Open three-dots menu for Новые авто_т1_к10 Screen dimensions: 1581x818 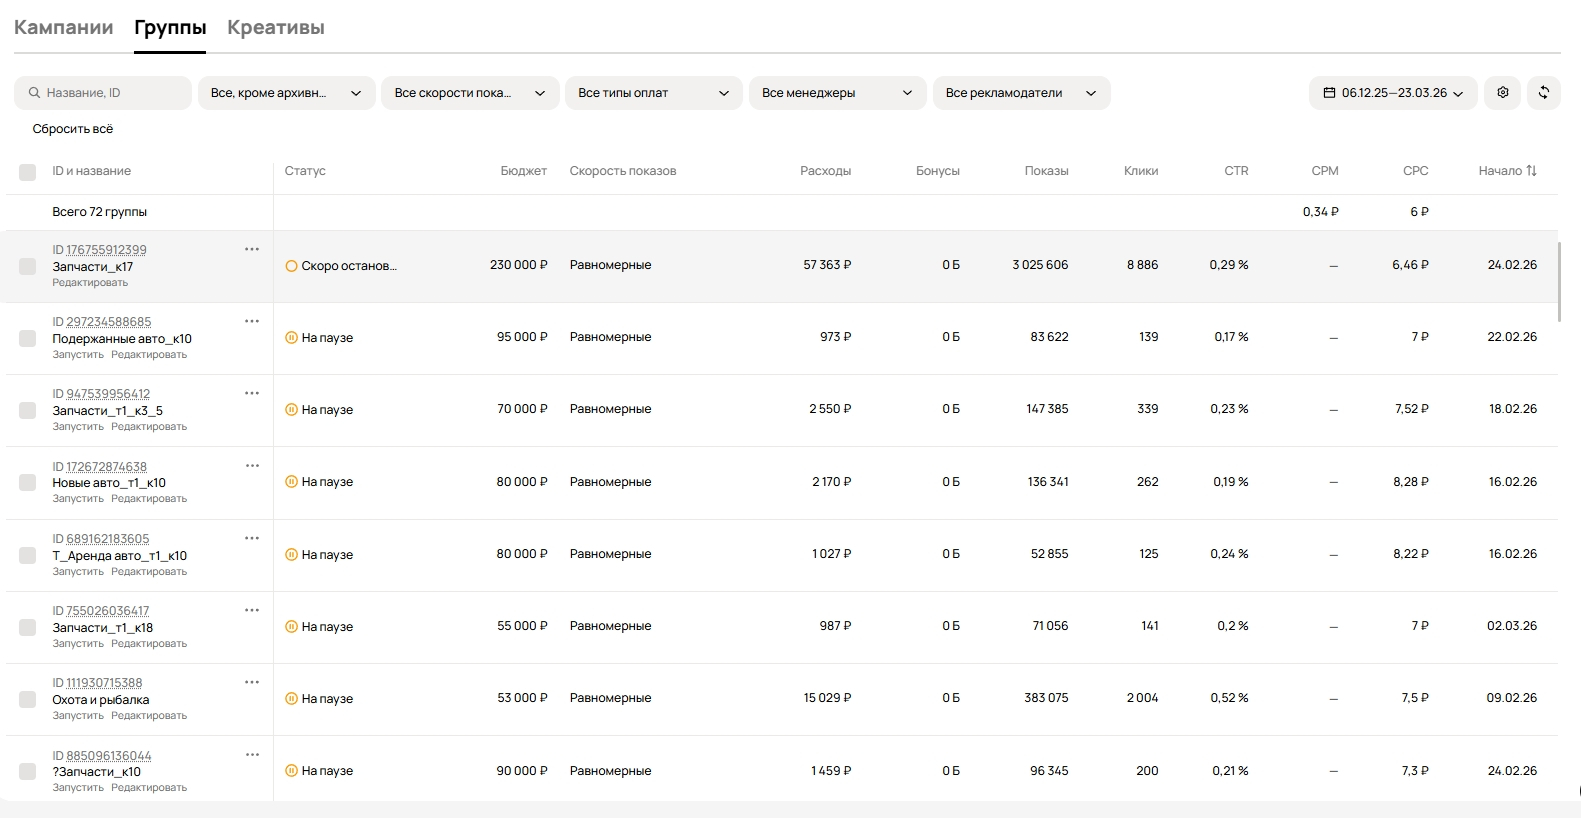point(252,465)
